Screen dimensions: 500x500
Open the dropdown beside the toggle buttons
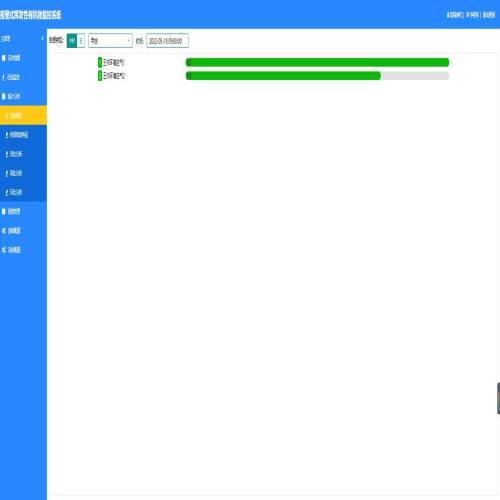click(x=110, y=41)
